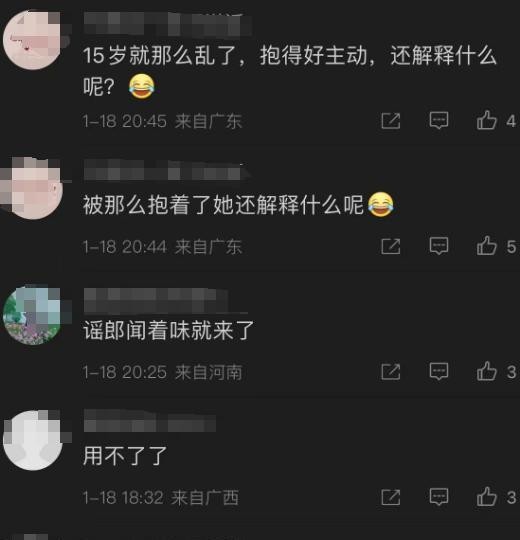Reply to the 20:44 Guangdong comment
520x540 pixels.
(439, 246)
